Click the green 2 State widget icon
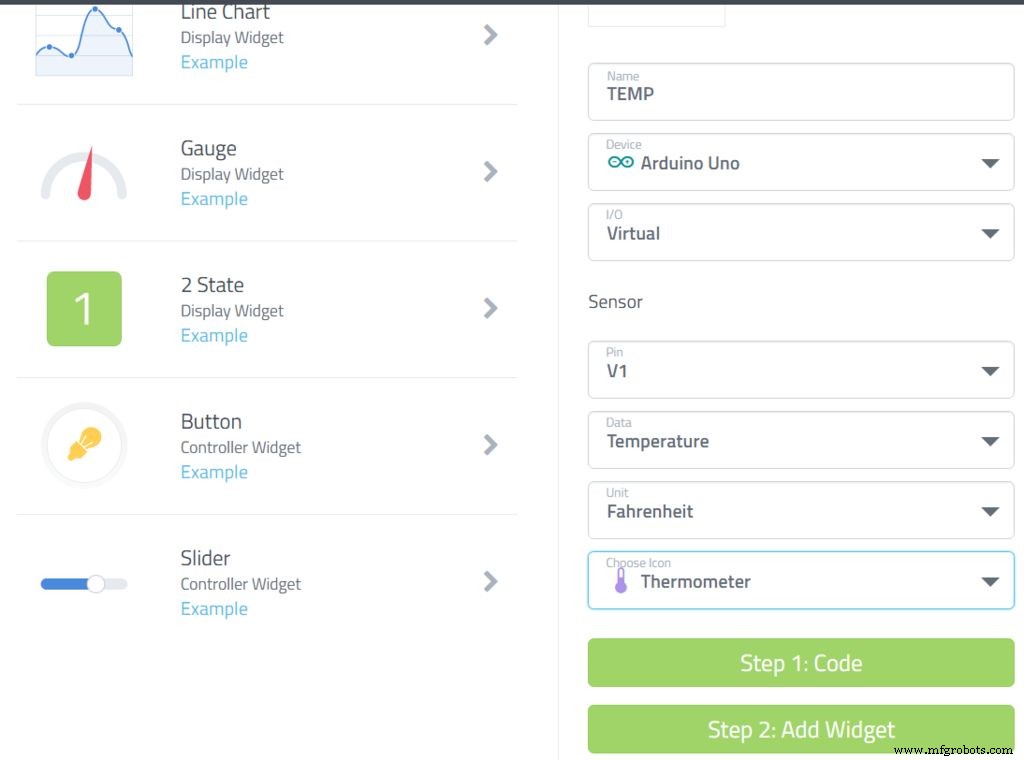Image resolution: width=1024 pixels, height=760 pixels. click(84, 309)
